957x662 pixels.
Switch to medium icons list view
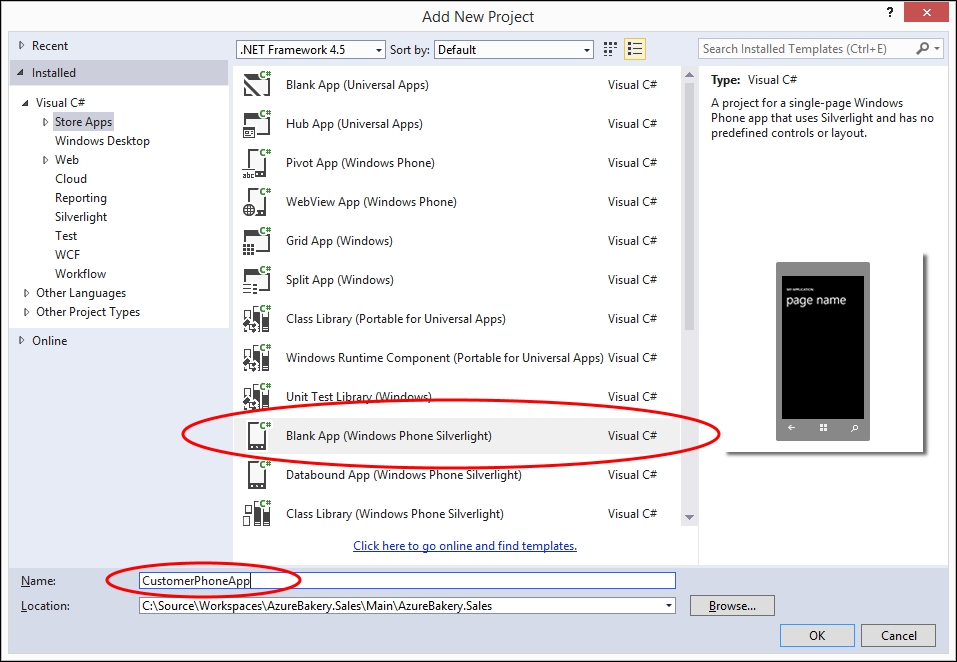pos(634,49)
